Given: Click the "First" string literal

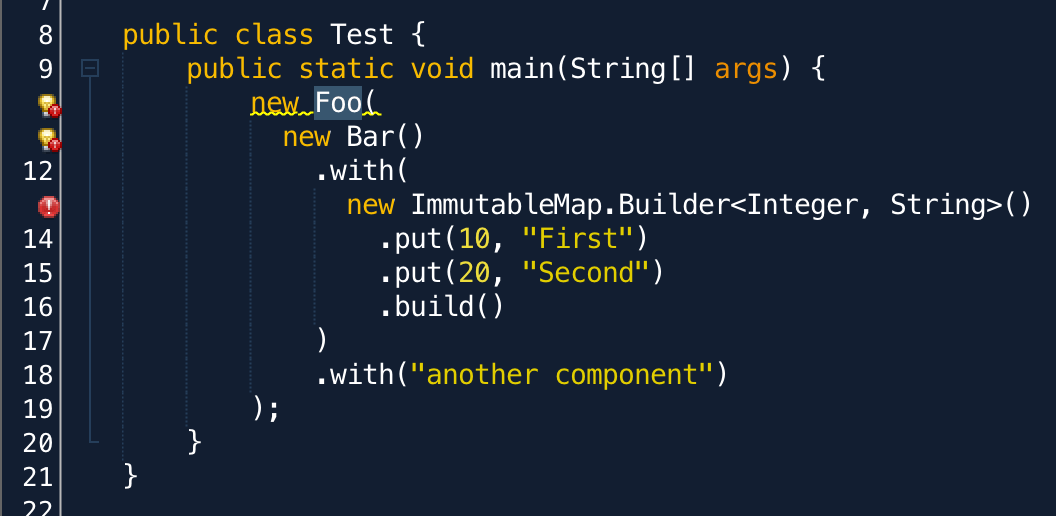Looking at the screenshot, I should point(579,238).
